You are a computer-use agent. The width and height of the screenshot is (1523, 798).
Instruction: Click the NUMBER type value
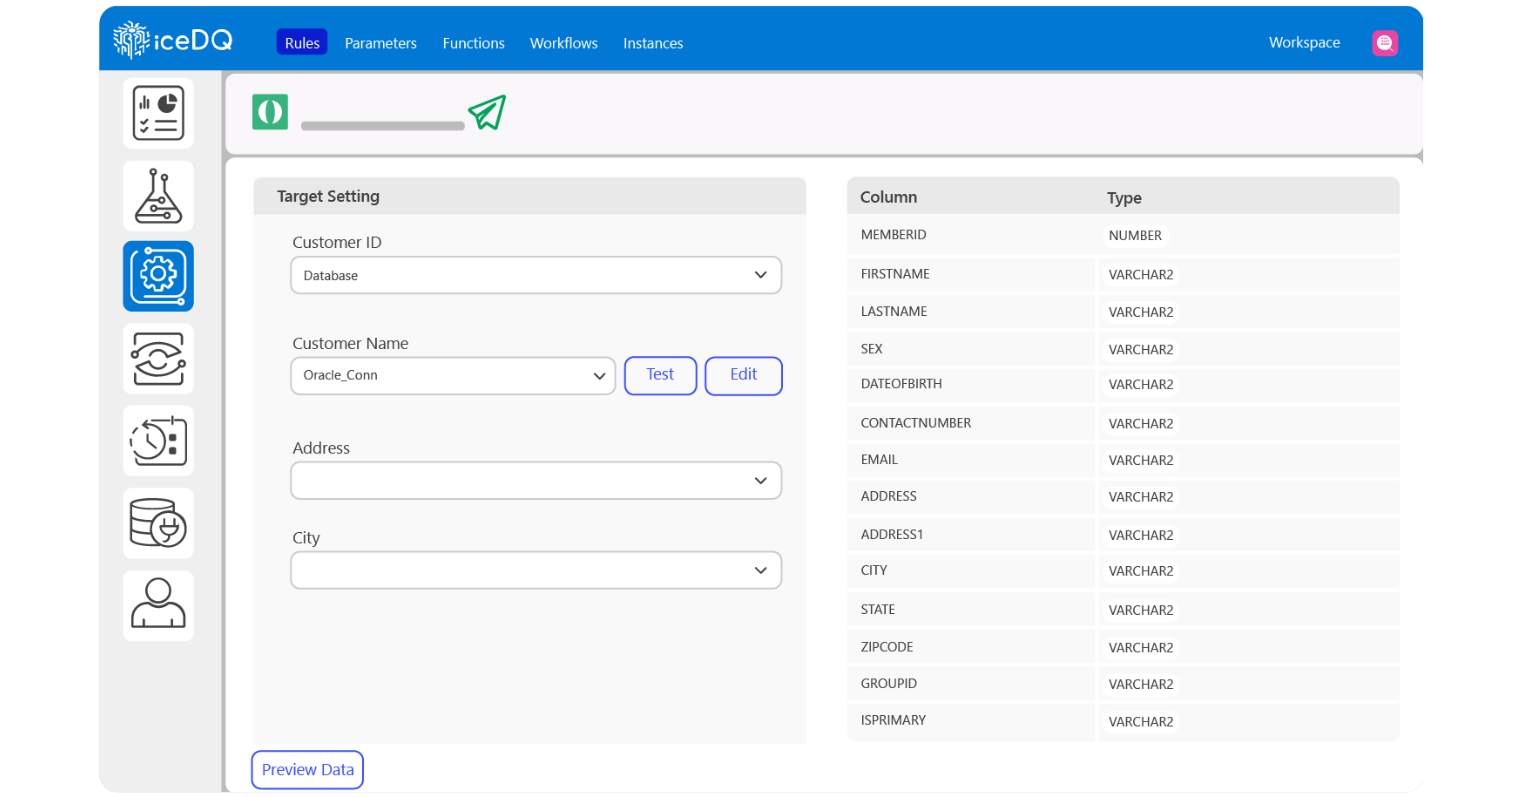(x=1135, y=236)
